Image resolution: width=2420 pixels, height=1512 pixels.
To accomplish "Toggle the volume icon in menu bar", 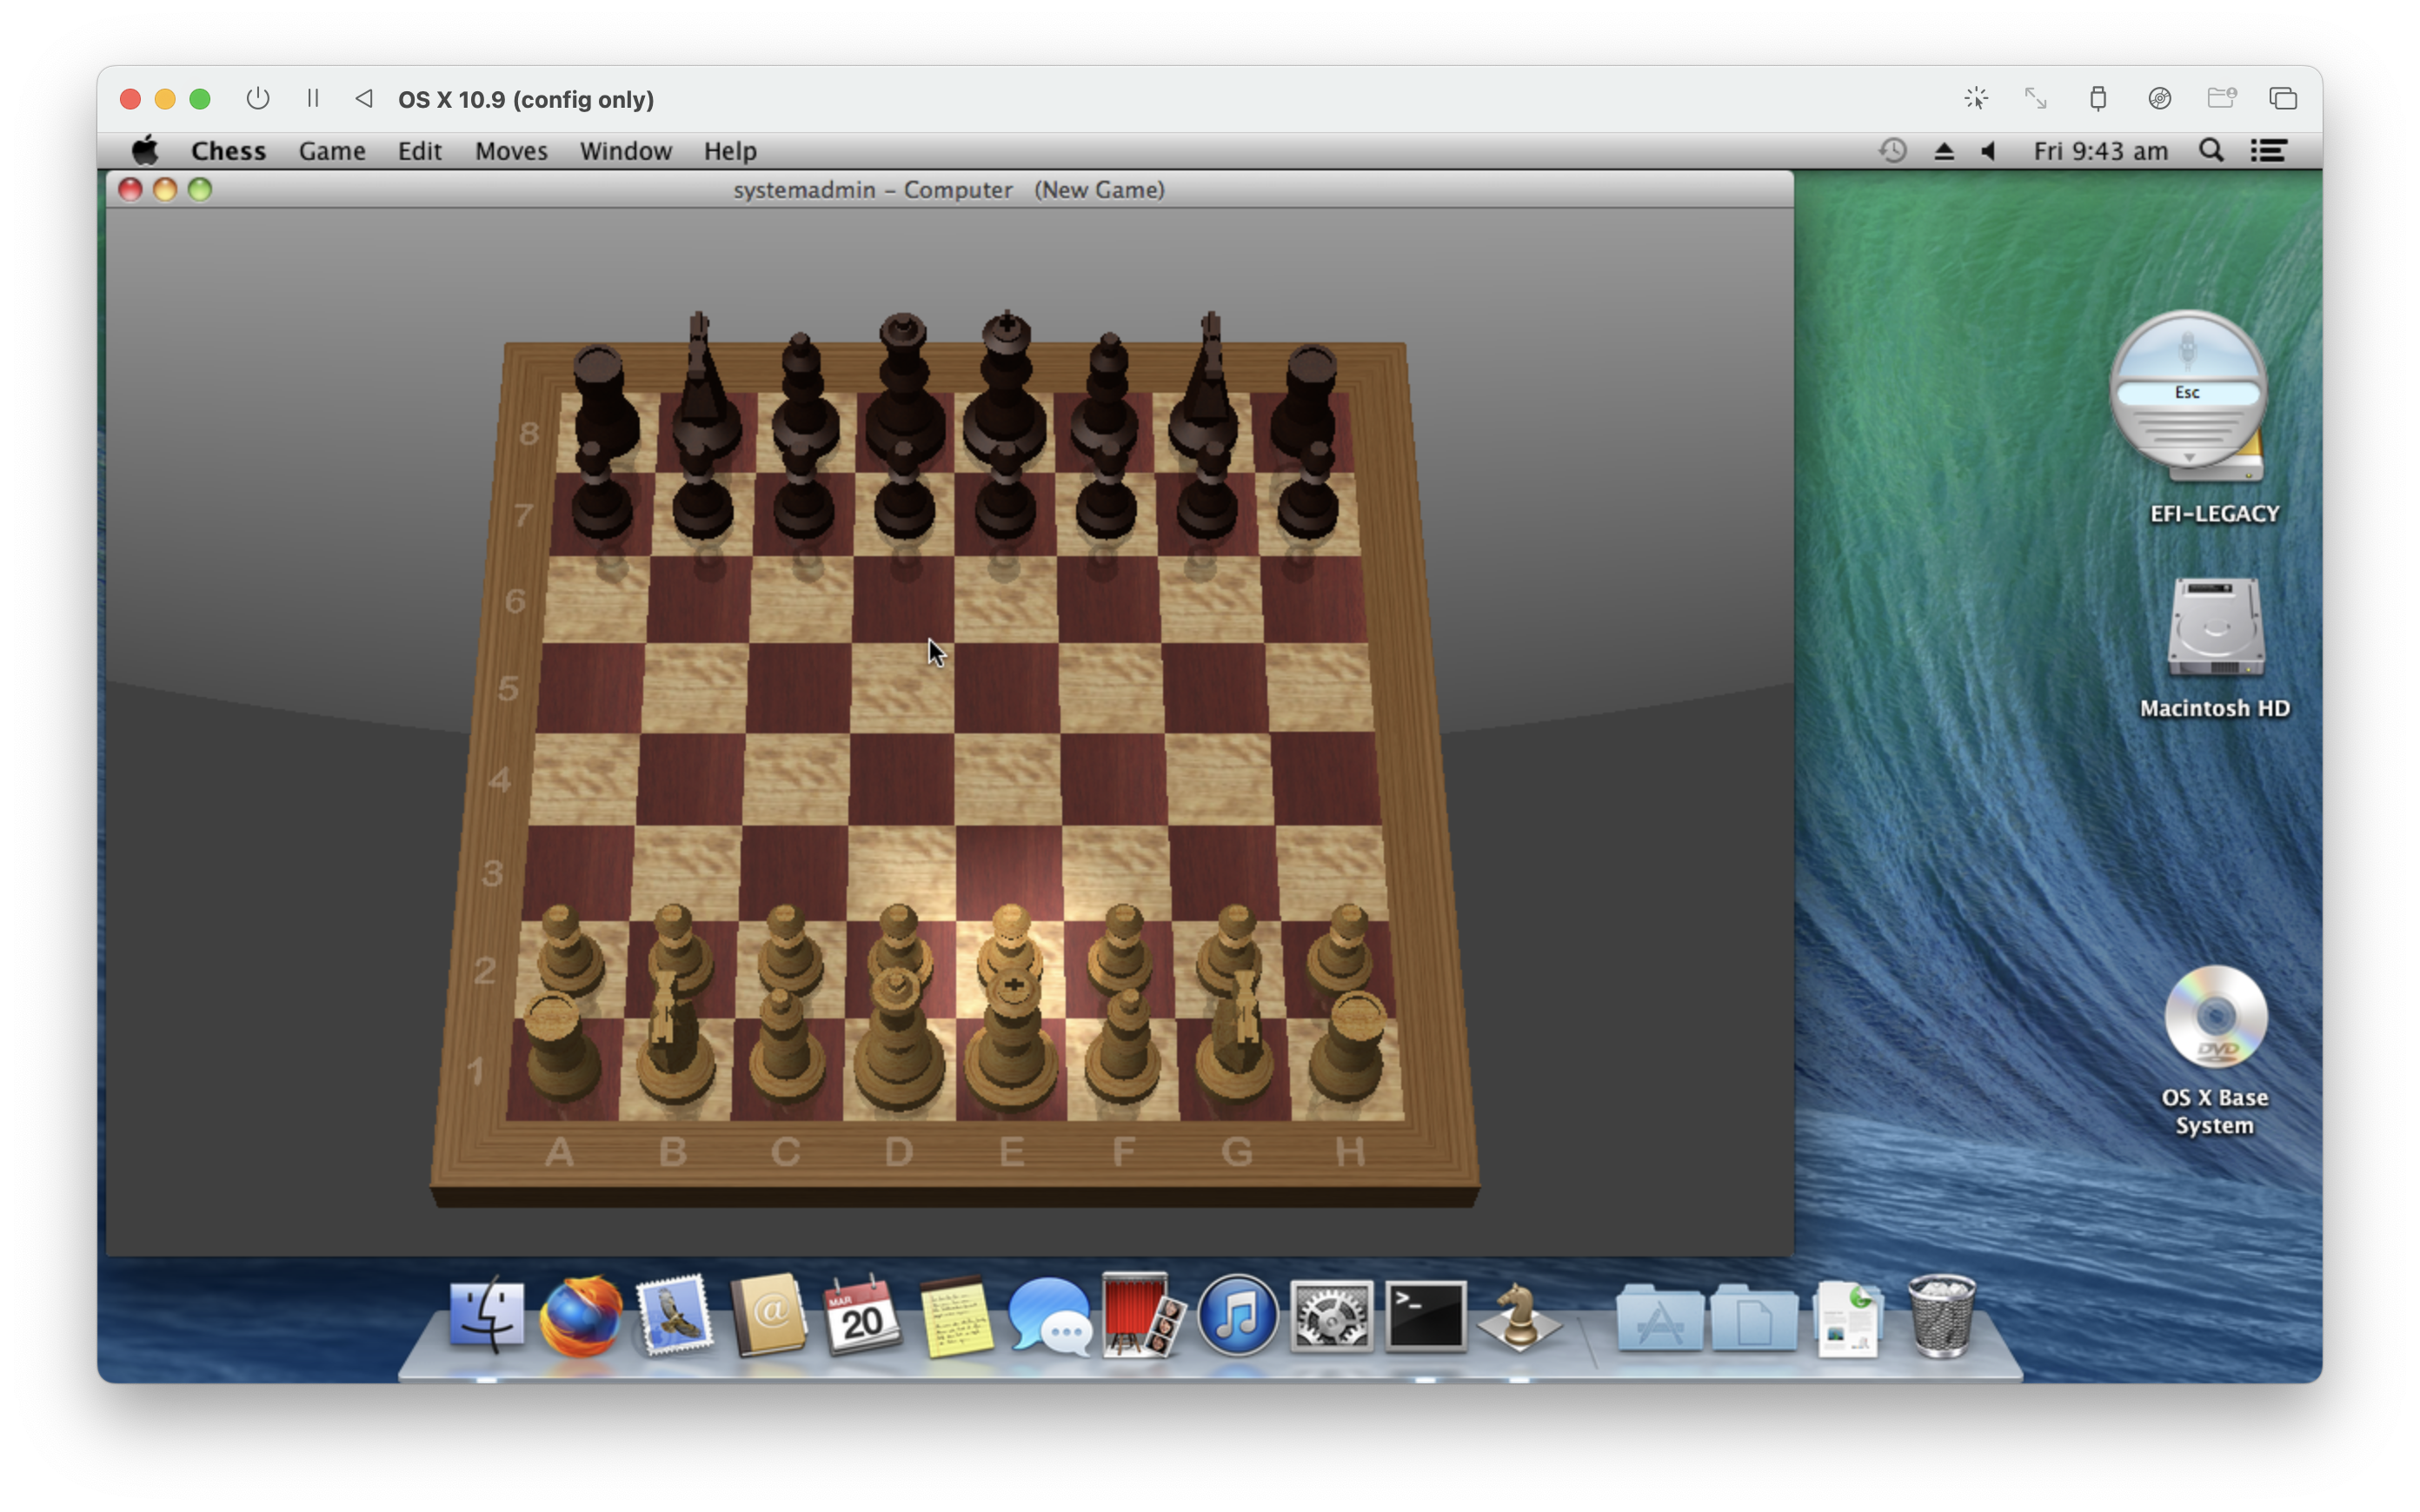I will coord(1988,151).
